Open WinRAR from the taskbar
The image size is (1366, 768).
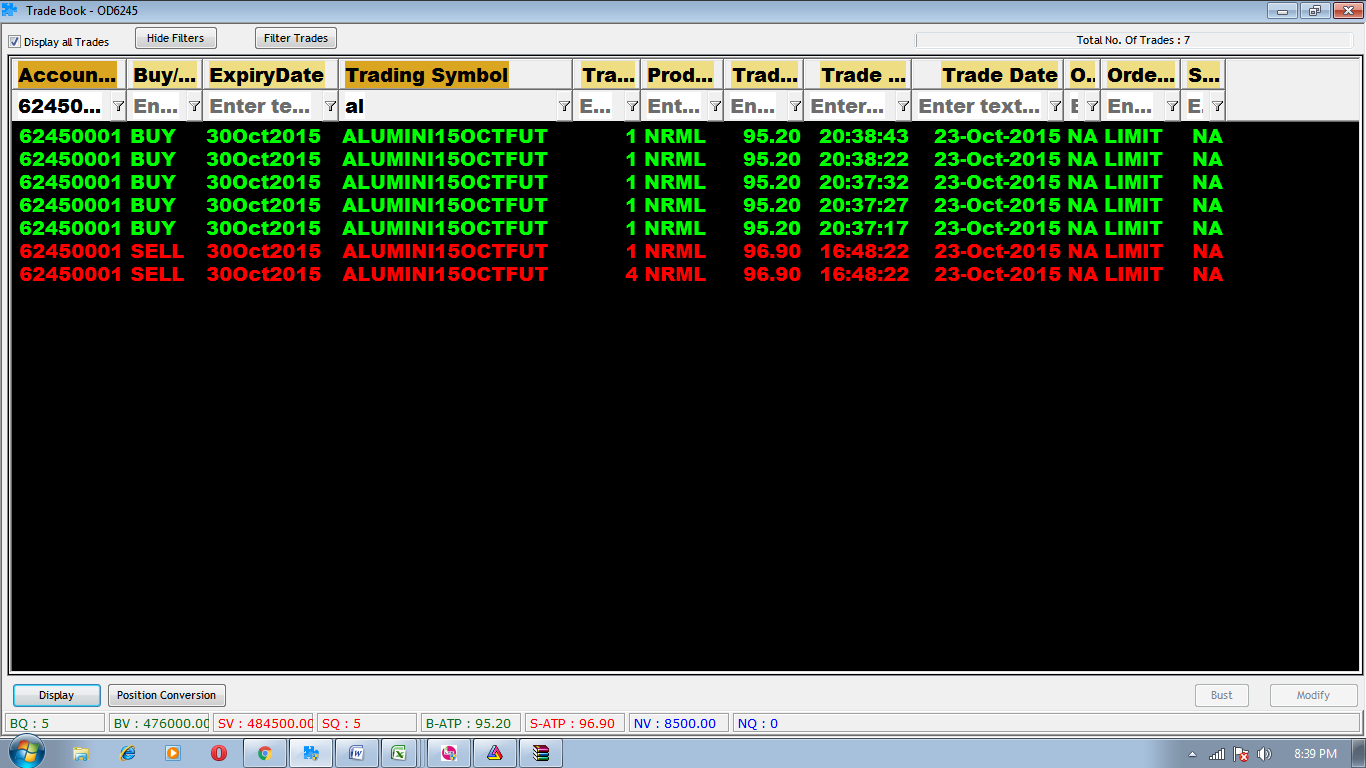click(x=541, y=753)
